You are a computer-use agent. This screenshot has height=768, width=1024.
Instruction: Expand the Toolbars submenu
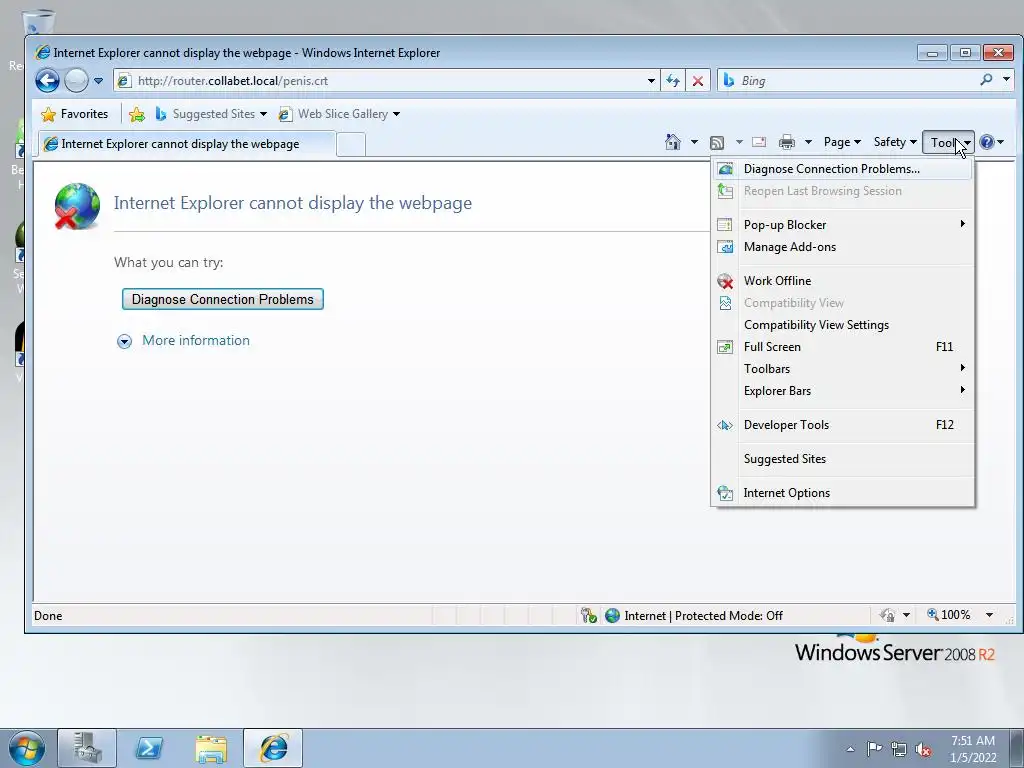(843, 369)
